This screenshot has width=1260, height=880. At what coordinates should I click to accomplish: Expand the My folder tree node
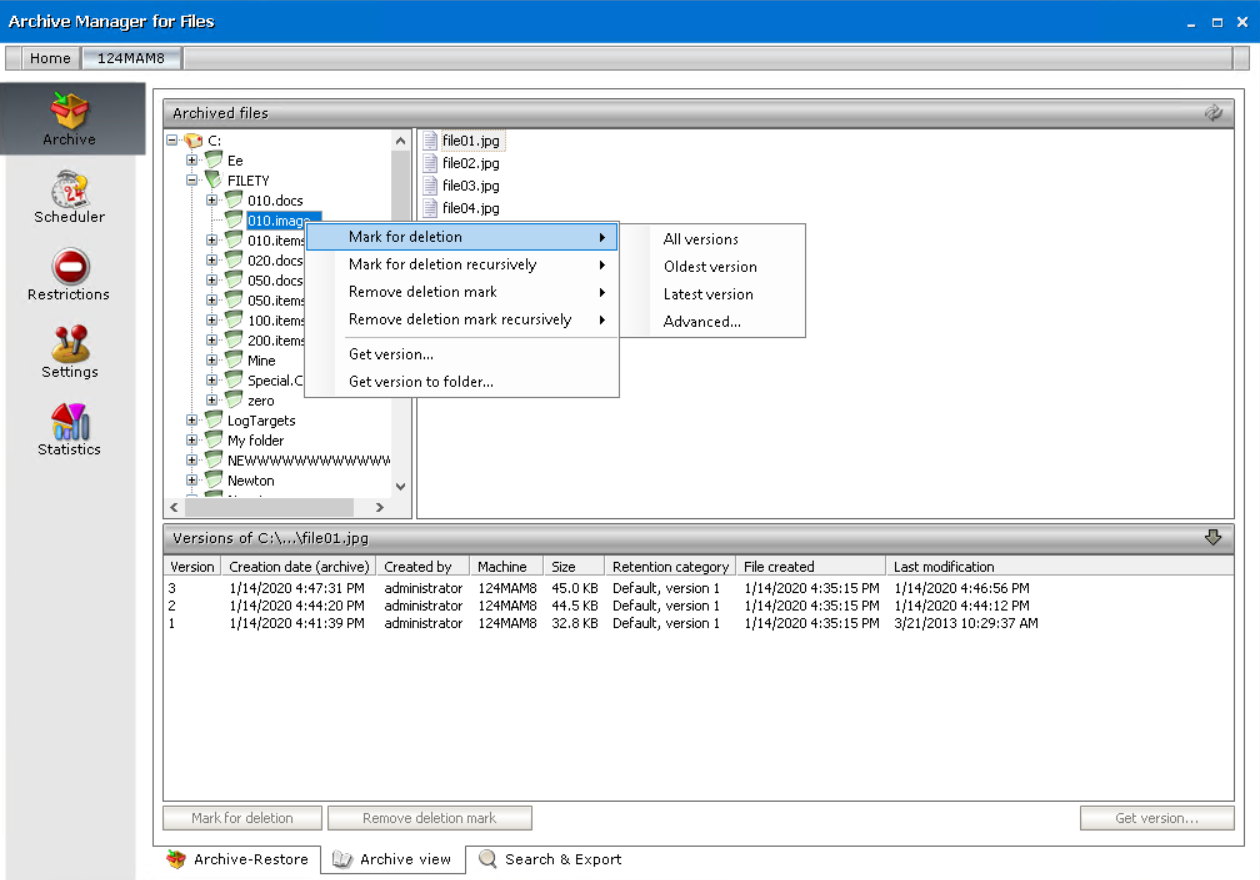191,440
